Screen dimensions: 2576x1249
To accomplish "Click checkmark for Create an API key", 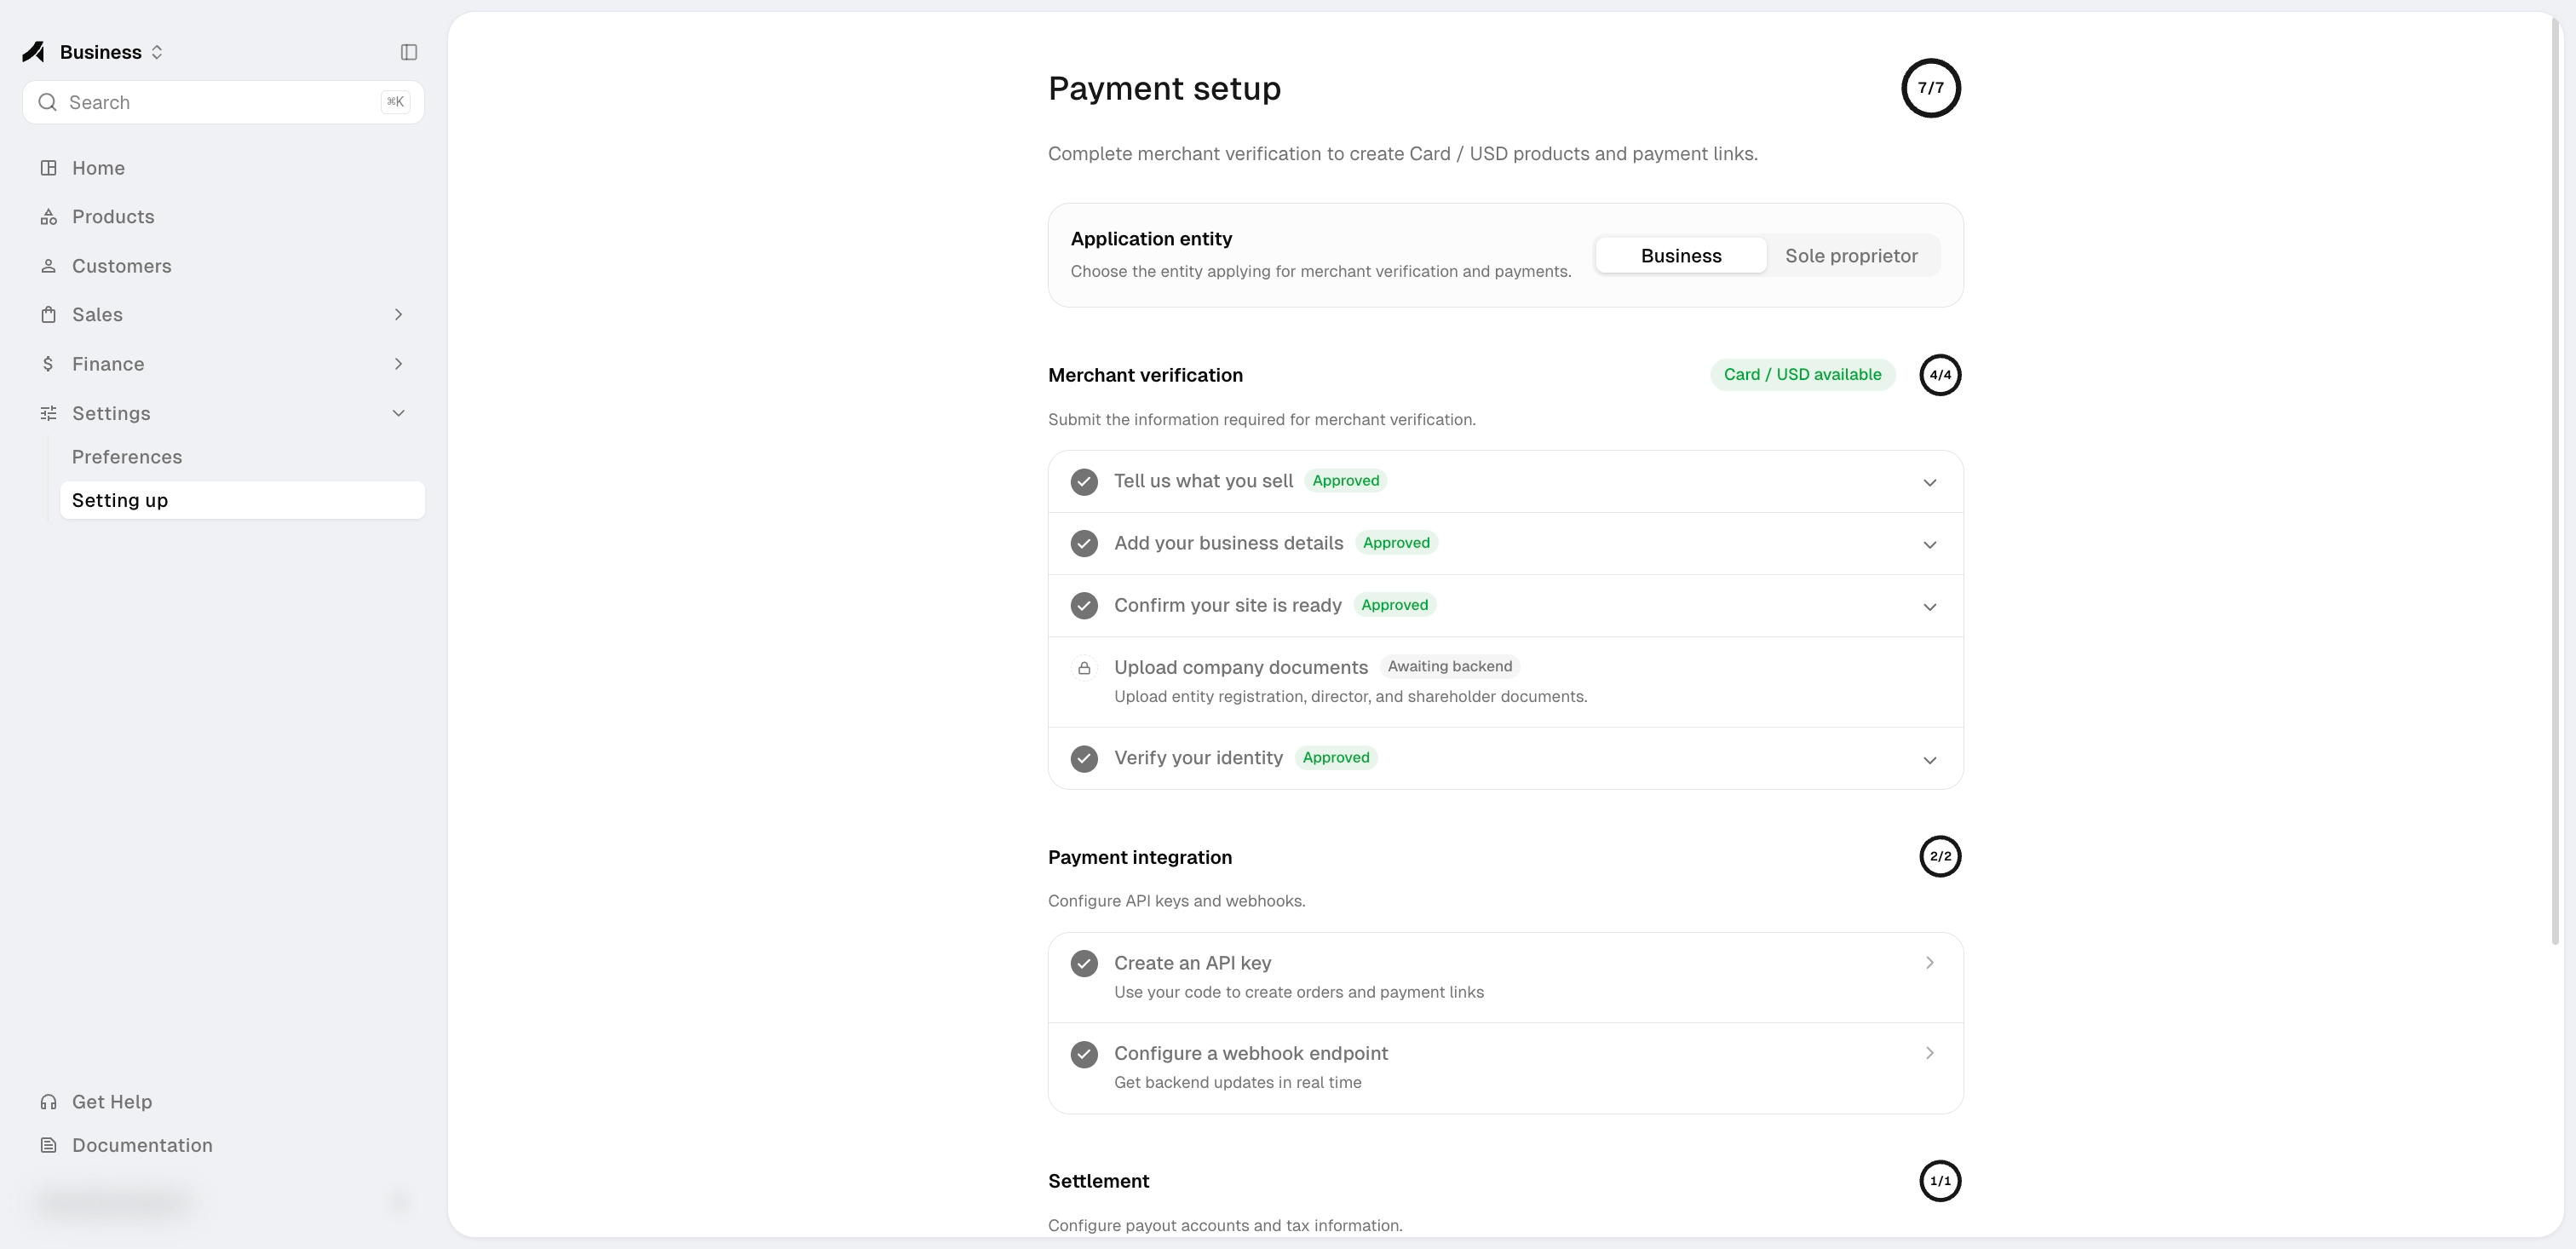I will pos(1084,964).
